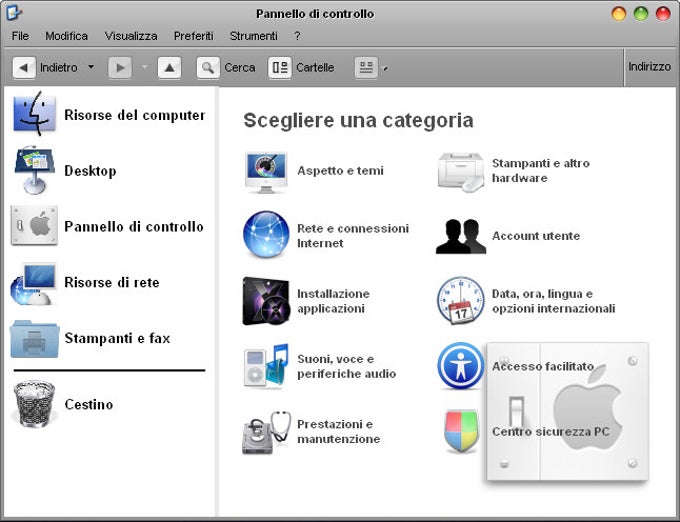
Task: Click the Finder face Risorse del computer icon
Action: pyautogui.click(x=34, y=114)
